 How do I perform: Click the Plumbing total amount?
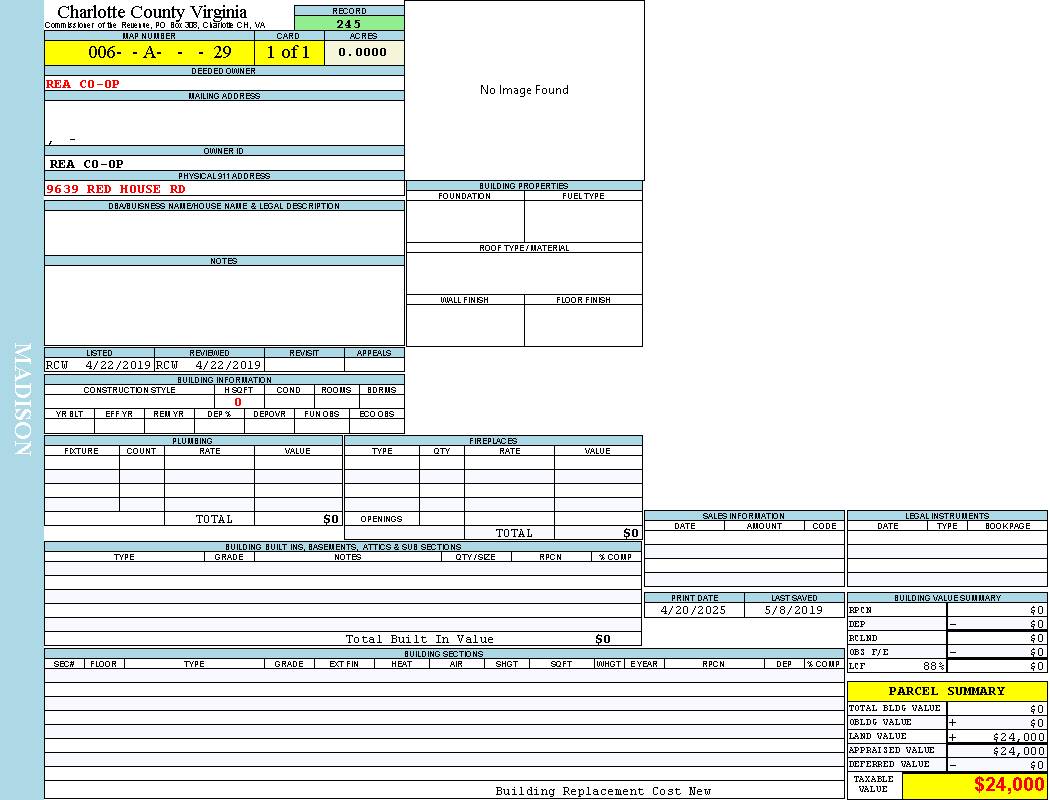click(x=331, y=520)
